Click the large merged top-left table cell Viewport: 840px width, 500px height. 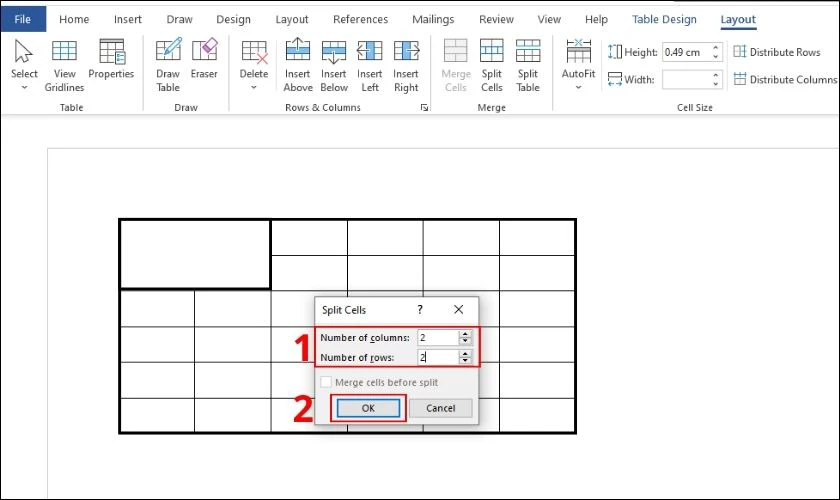[x=195, y=255]
